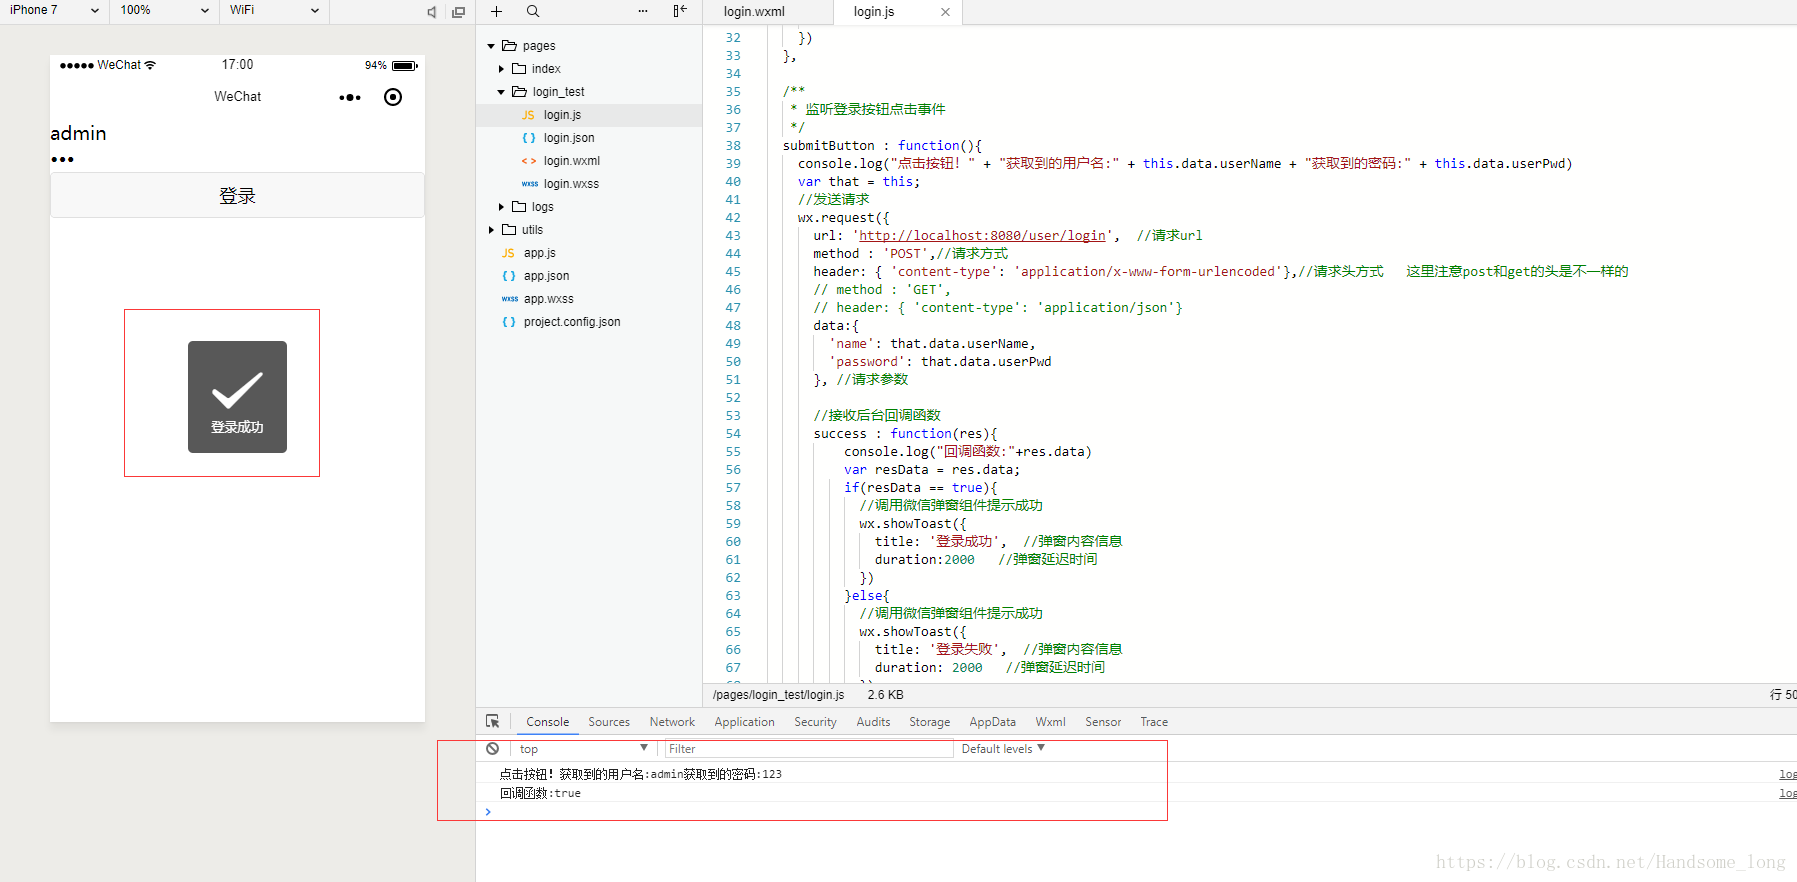The image size is (1797, 882).
Task: Expand the logs folder
Action: click(501, 207)
